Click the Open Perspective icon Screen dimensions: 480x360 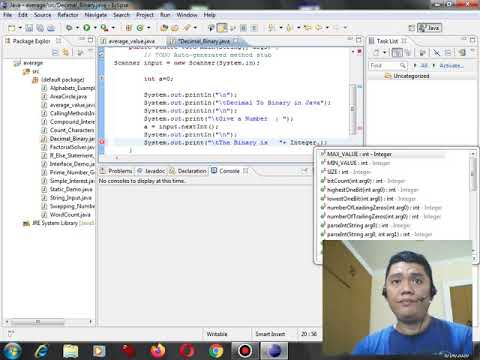click(412, 28)
